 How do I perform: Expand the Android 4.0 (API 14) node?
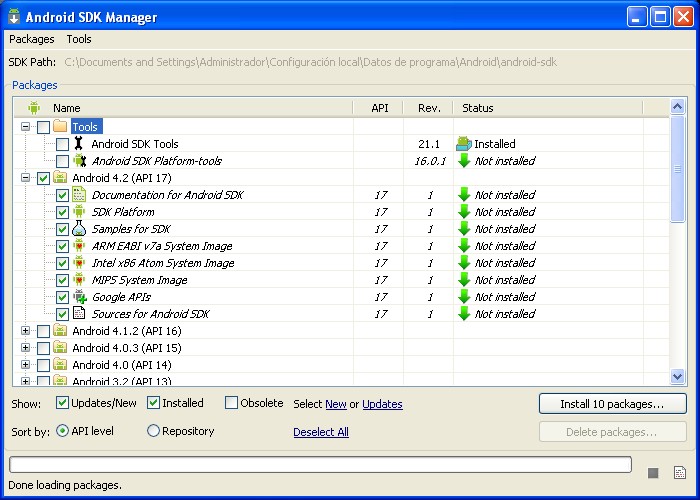(x=25, y=365)
